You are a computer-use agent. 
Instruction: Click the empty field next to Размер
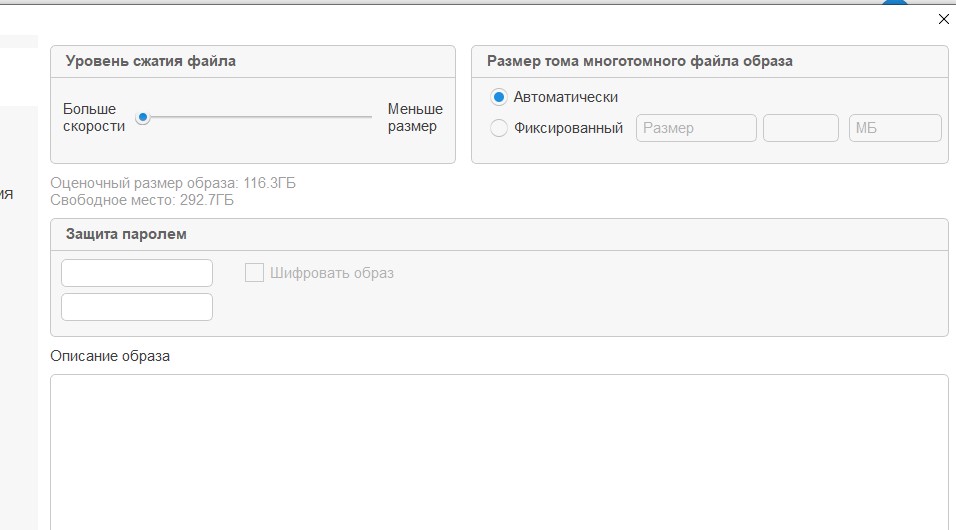coord(801,128)
